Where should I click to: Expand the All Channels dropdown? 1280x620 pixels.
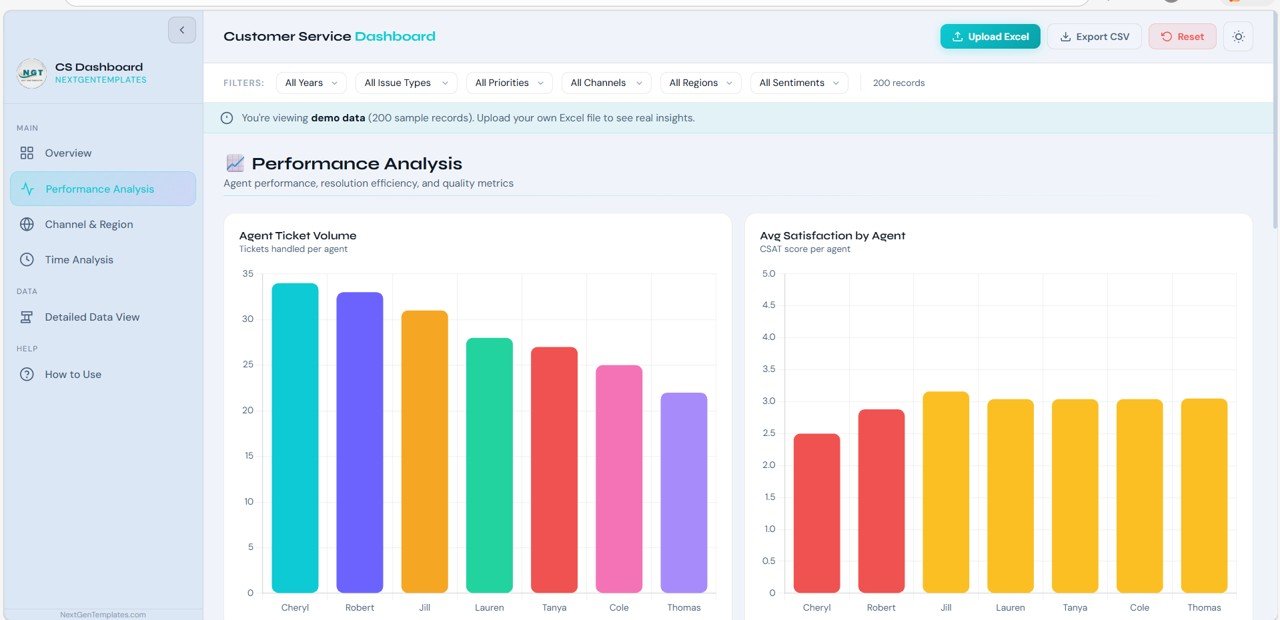[606, 83]
